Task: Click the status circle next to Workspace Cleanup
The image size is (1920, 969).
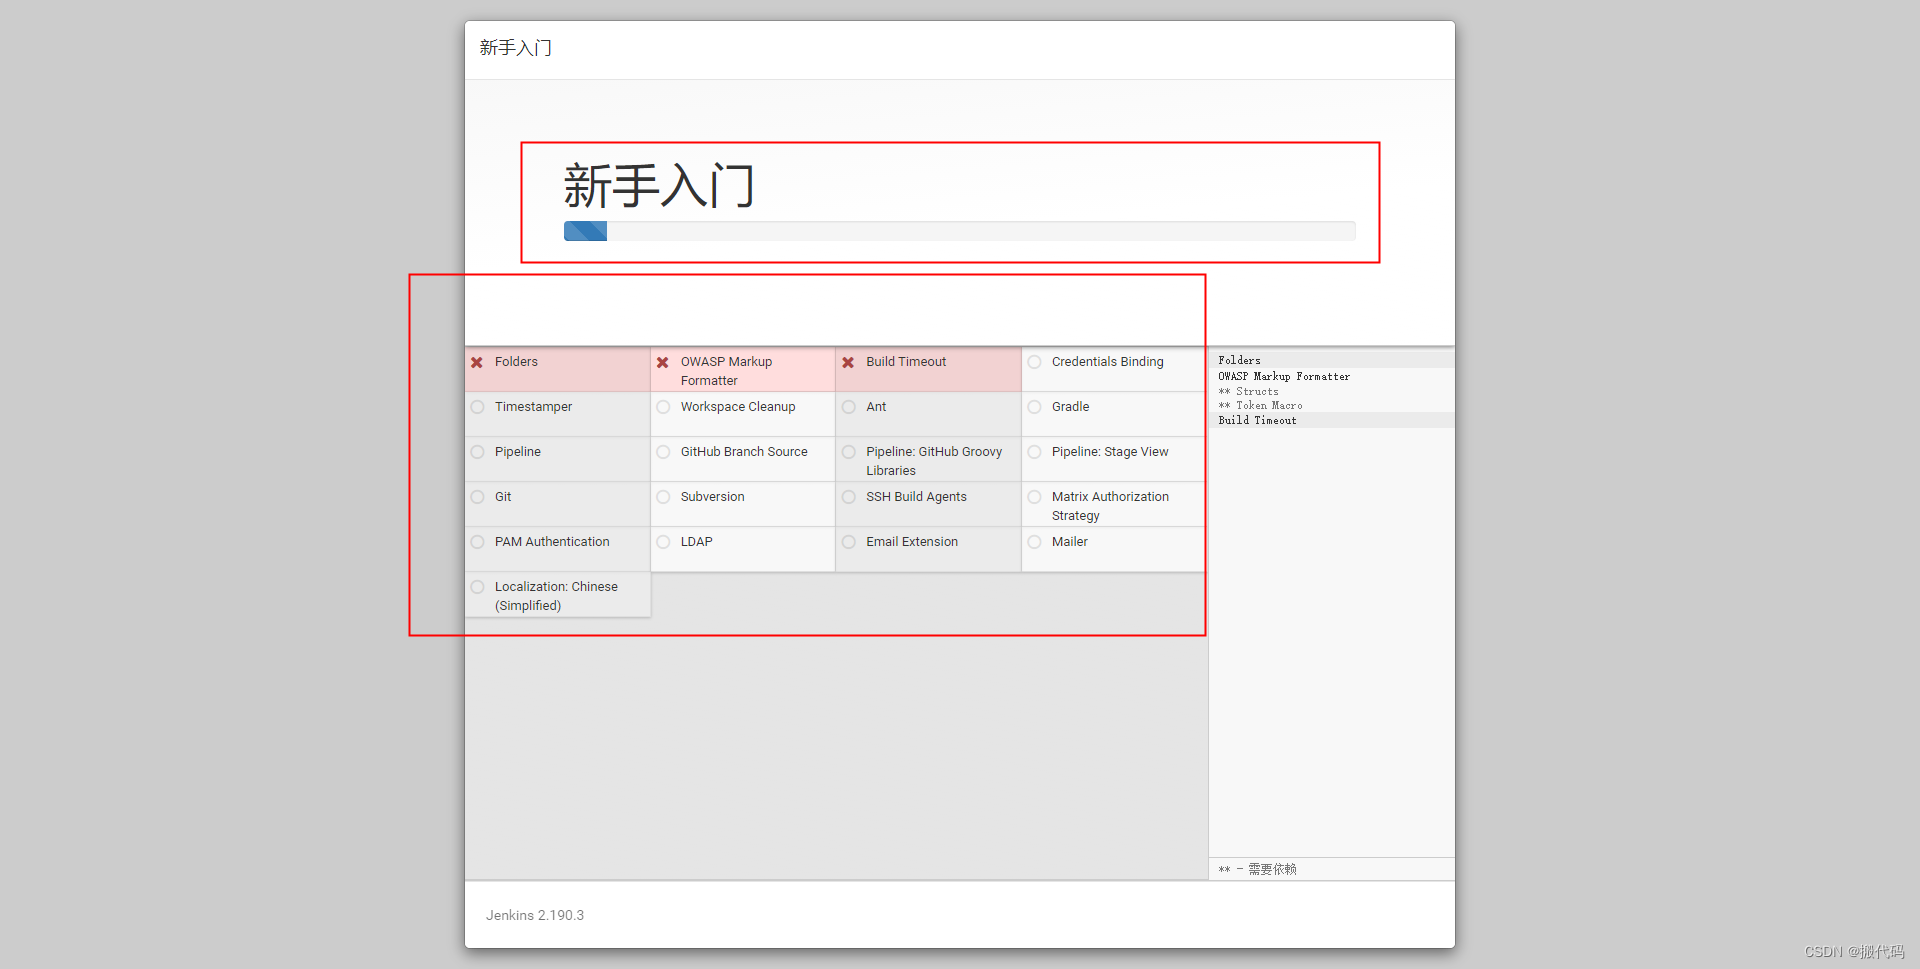Action: point(663,407)
